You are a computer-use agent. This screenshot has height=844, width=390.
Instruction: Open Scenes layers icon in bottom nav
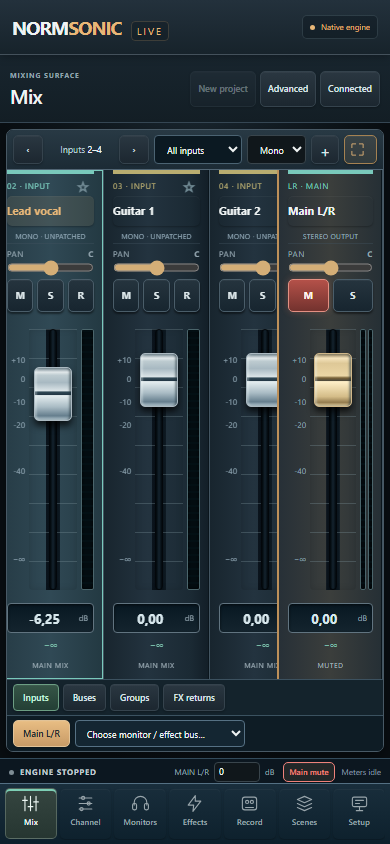pyautogui.click(x=304, y=804)
